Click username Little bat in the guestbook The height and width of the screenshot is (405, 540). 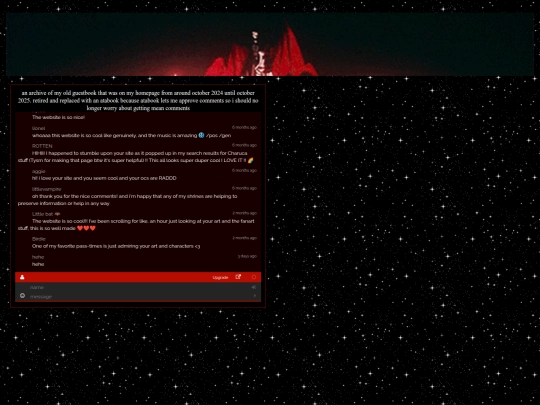(43, 214)
